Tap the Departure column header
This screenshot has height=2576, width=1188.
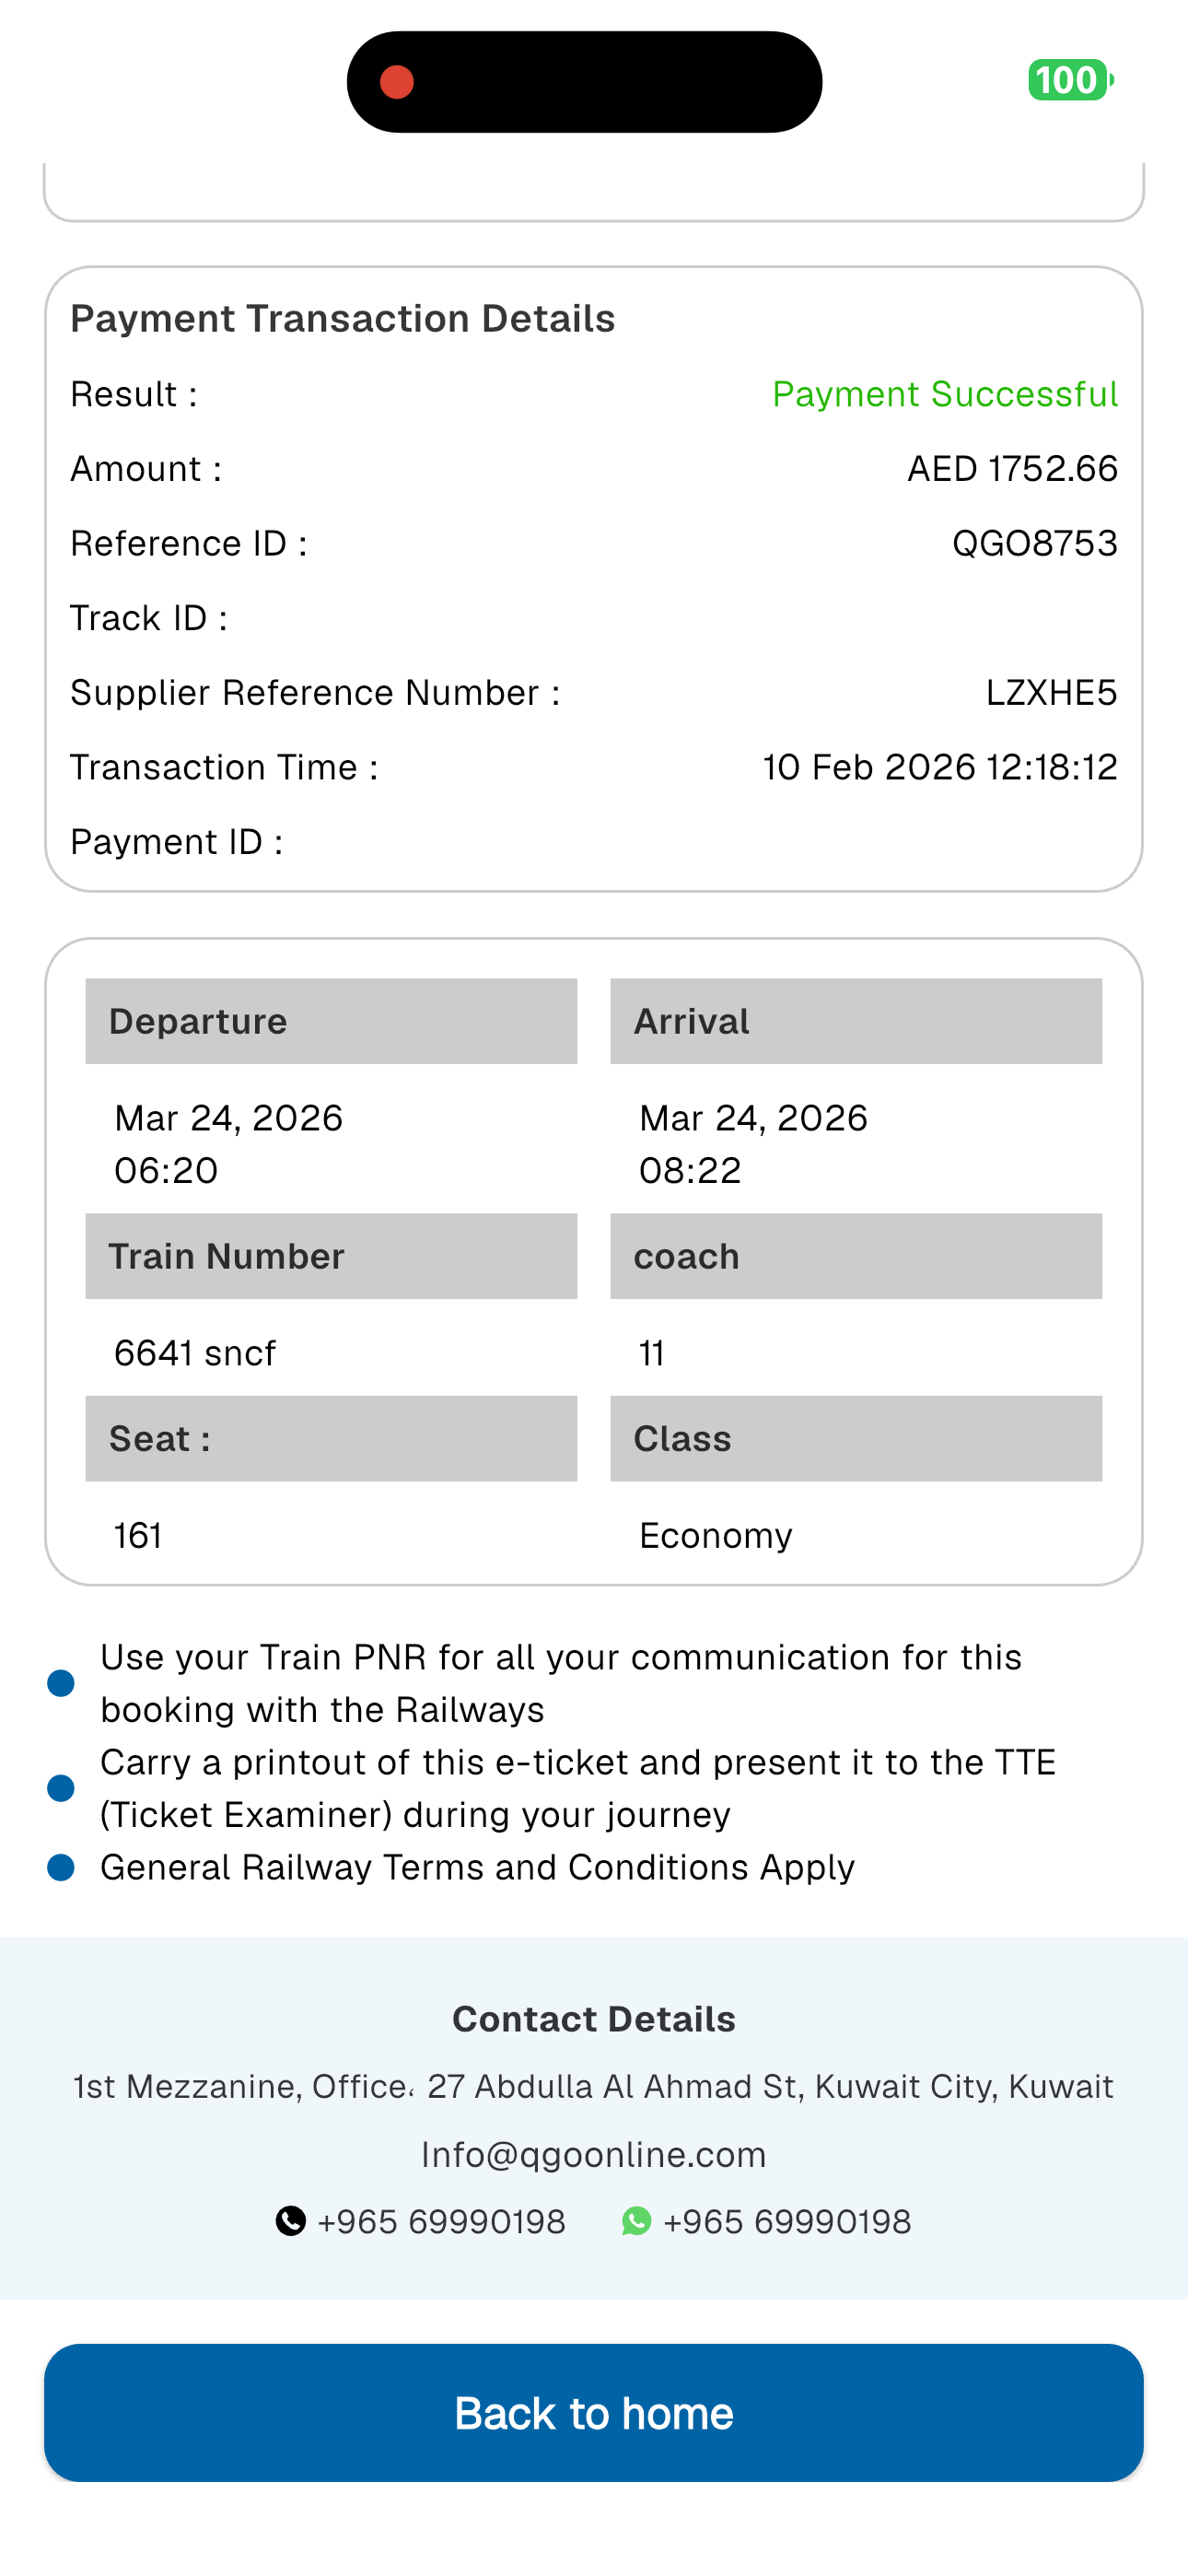pyautogui.click(x=331, y=1021)
